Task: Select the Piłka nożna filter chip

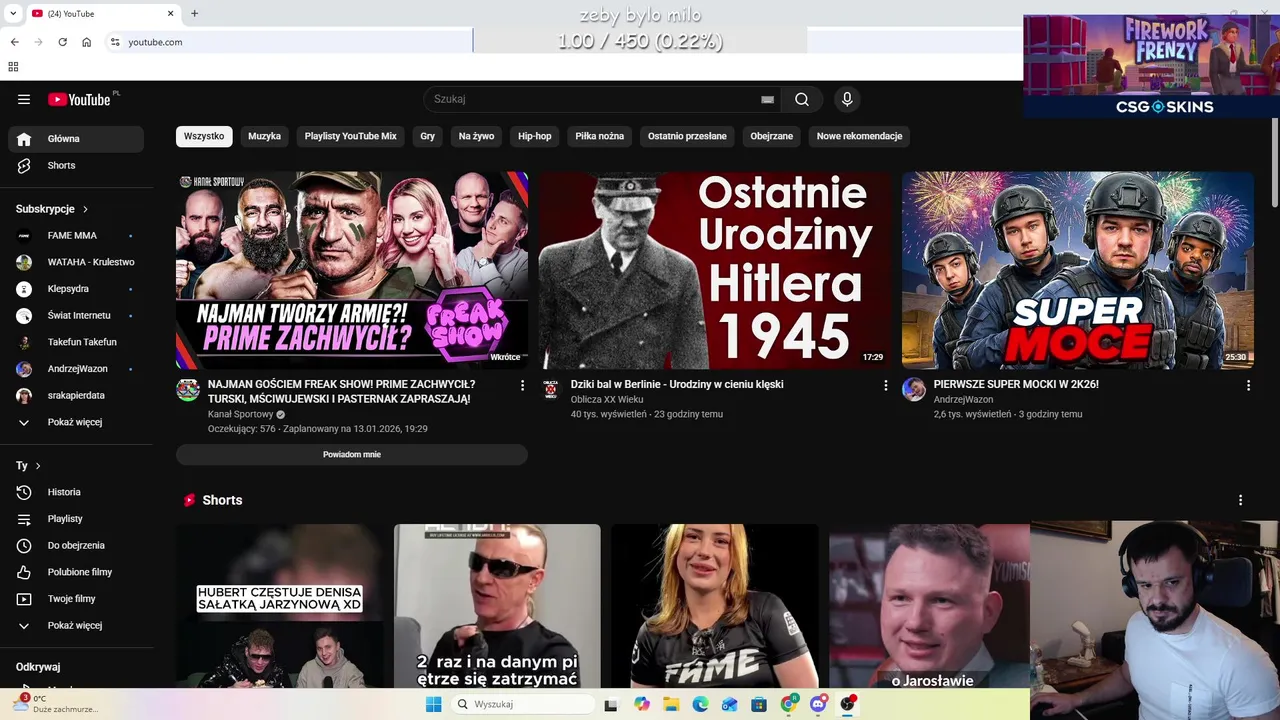Action: coord(600,136)
